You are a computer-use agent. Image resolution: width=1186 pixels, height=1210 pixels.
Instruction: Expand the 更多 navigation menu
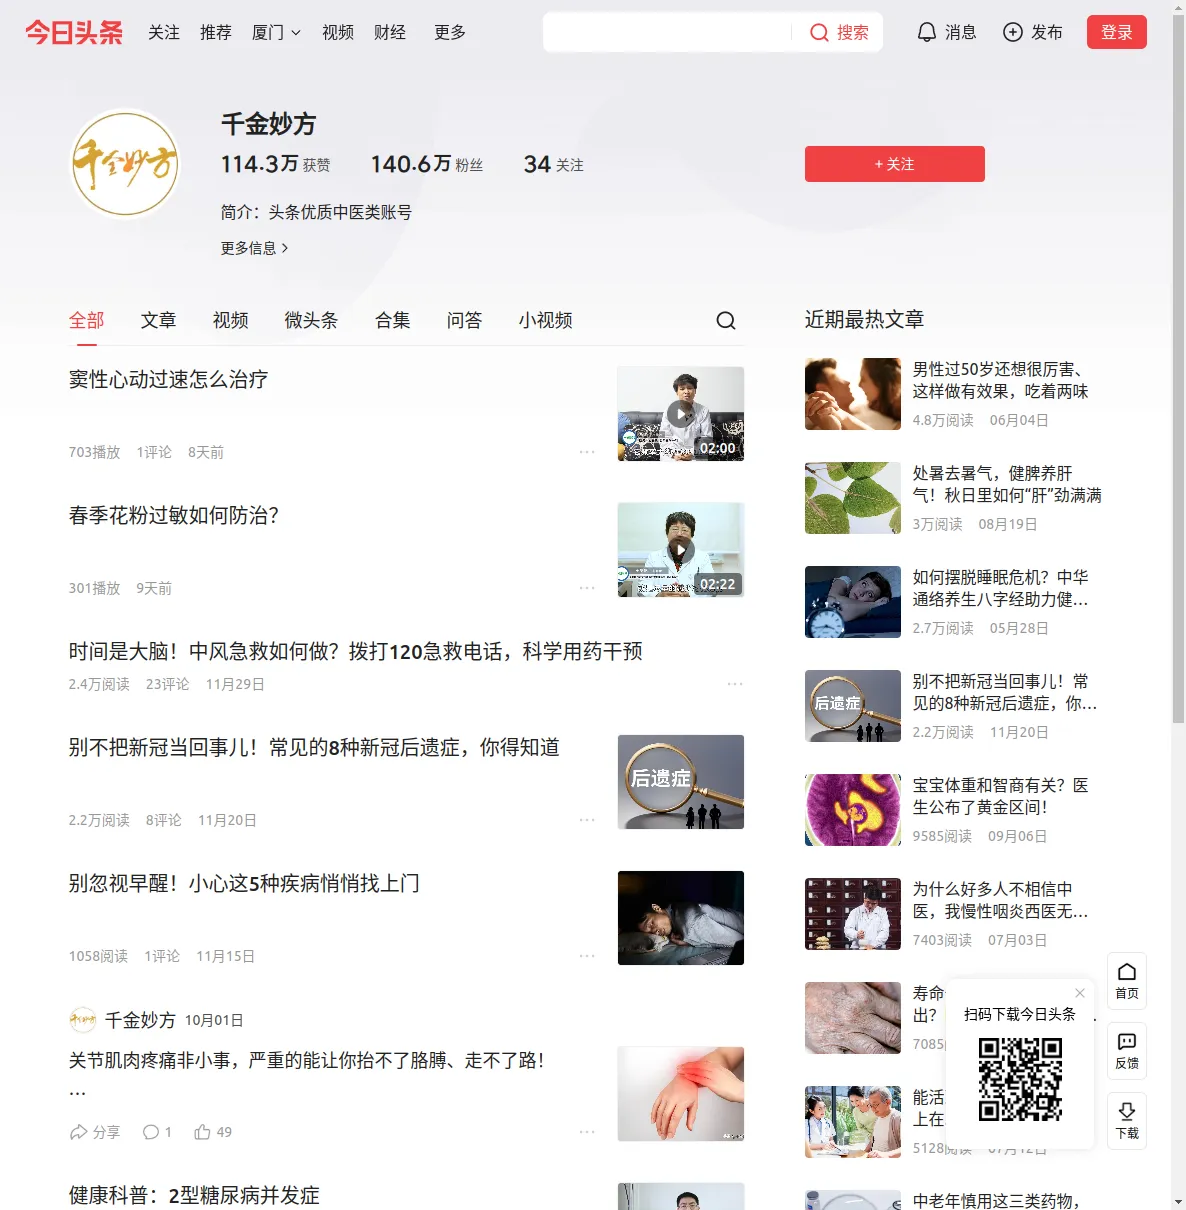[450, 32]
